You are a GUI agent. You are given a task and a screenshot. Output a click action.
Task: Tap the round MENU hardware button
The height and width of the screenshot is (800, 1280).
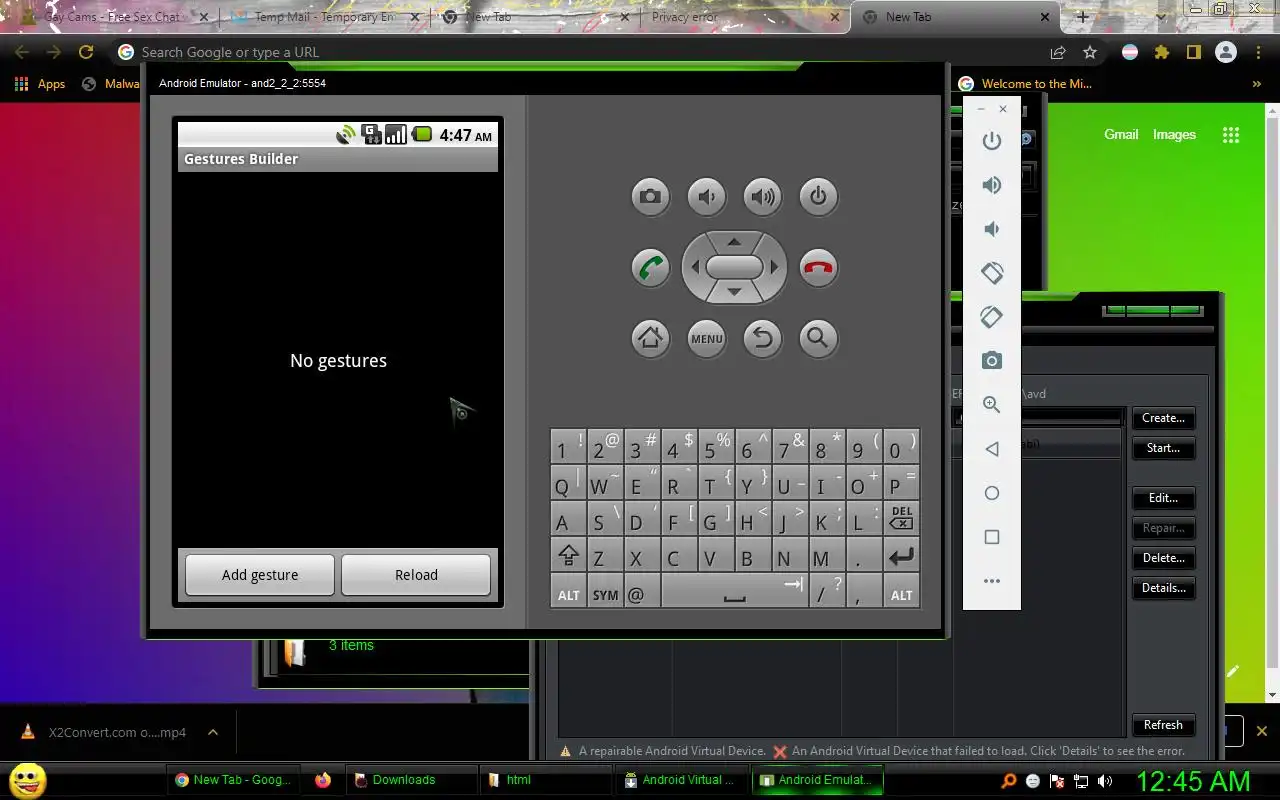click(707, 338)
